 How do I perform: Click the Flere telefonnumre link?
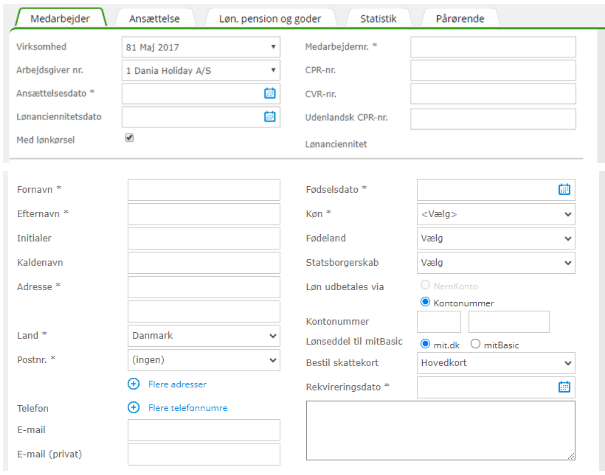[188, 408]
